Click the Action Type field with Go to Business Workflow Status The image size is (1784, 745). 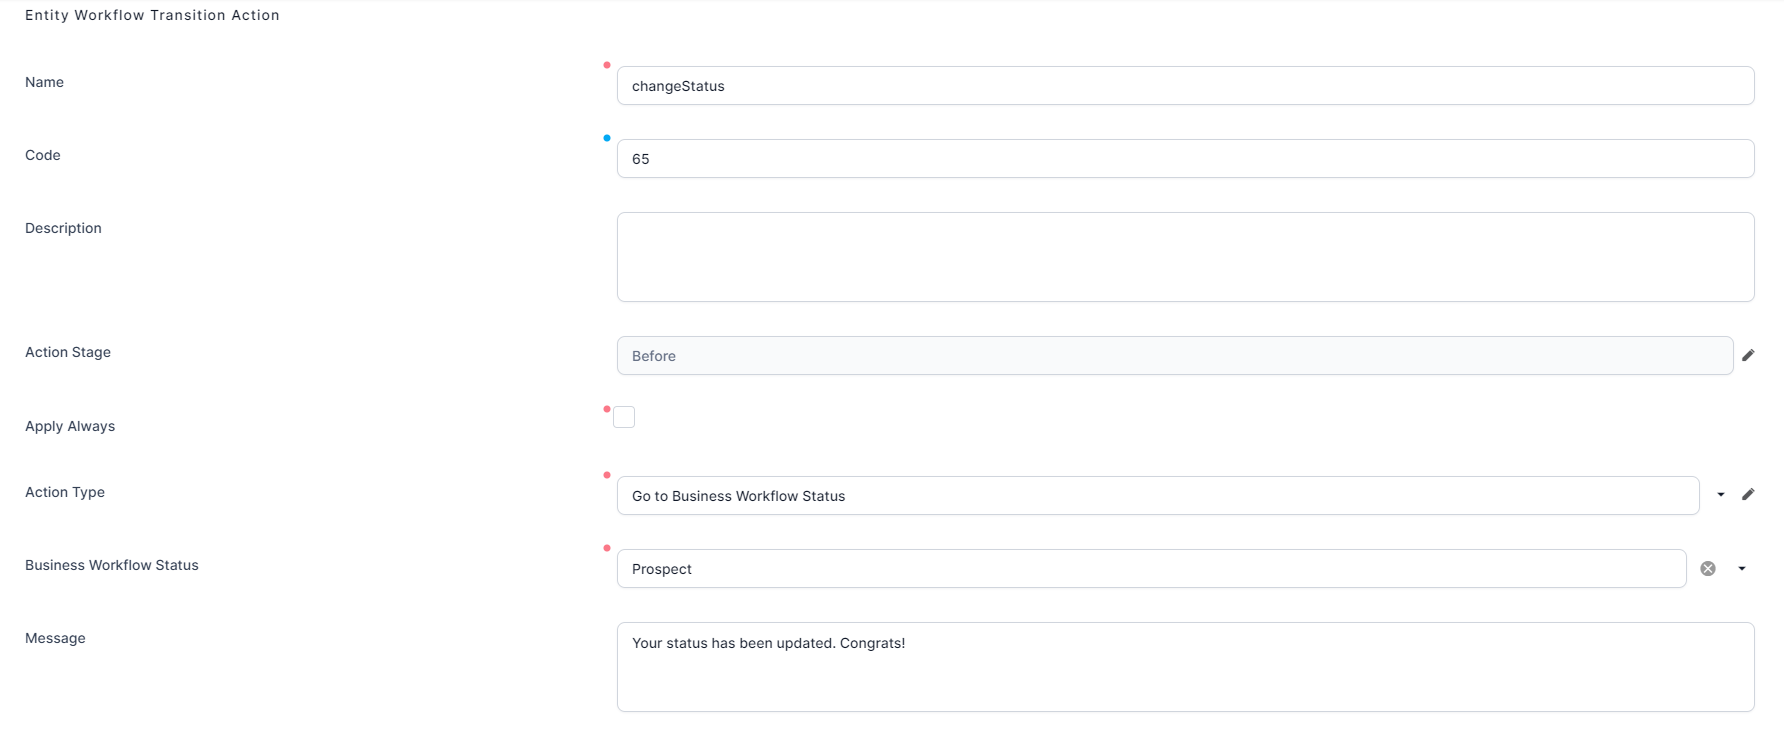pyautogui.click(x=1157, y=496)
